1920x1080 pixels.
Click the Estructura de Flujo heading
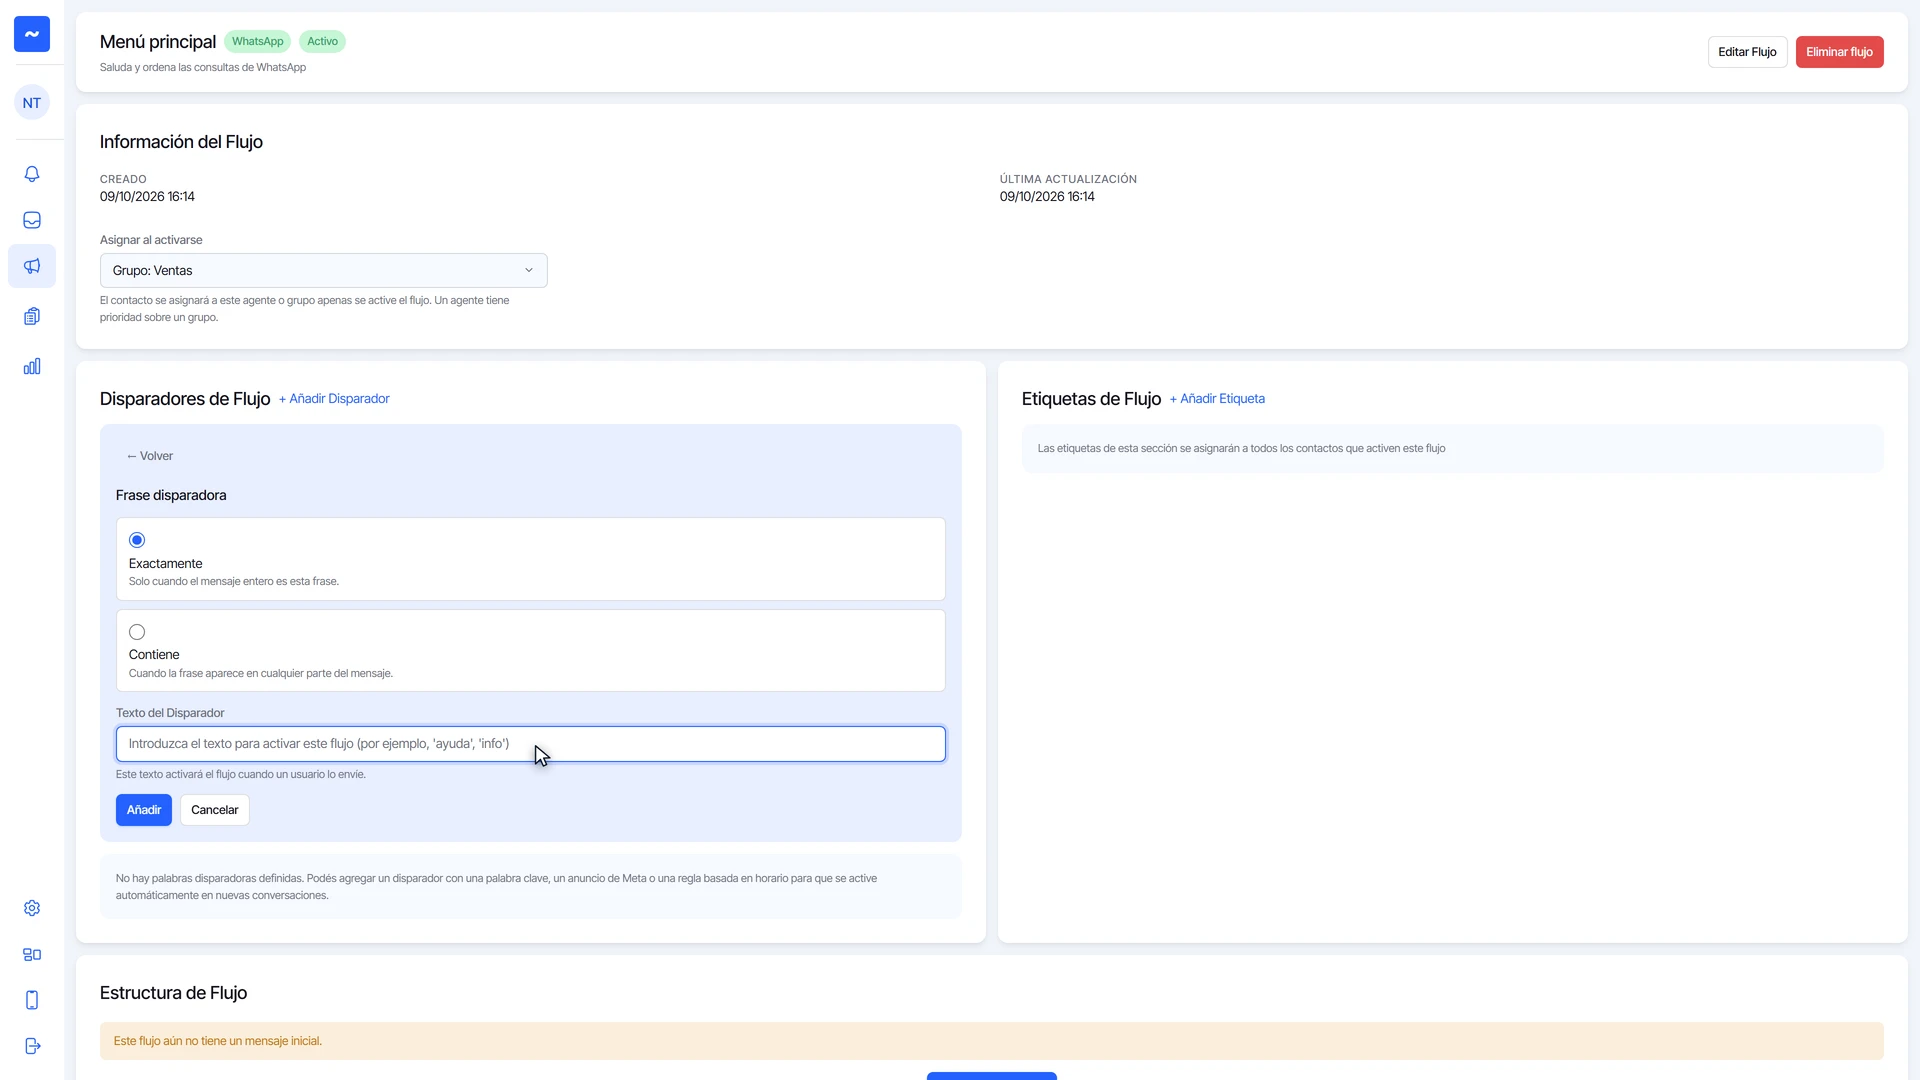[173, 993]
